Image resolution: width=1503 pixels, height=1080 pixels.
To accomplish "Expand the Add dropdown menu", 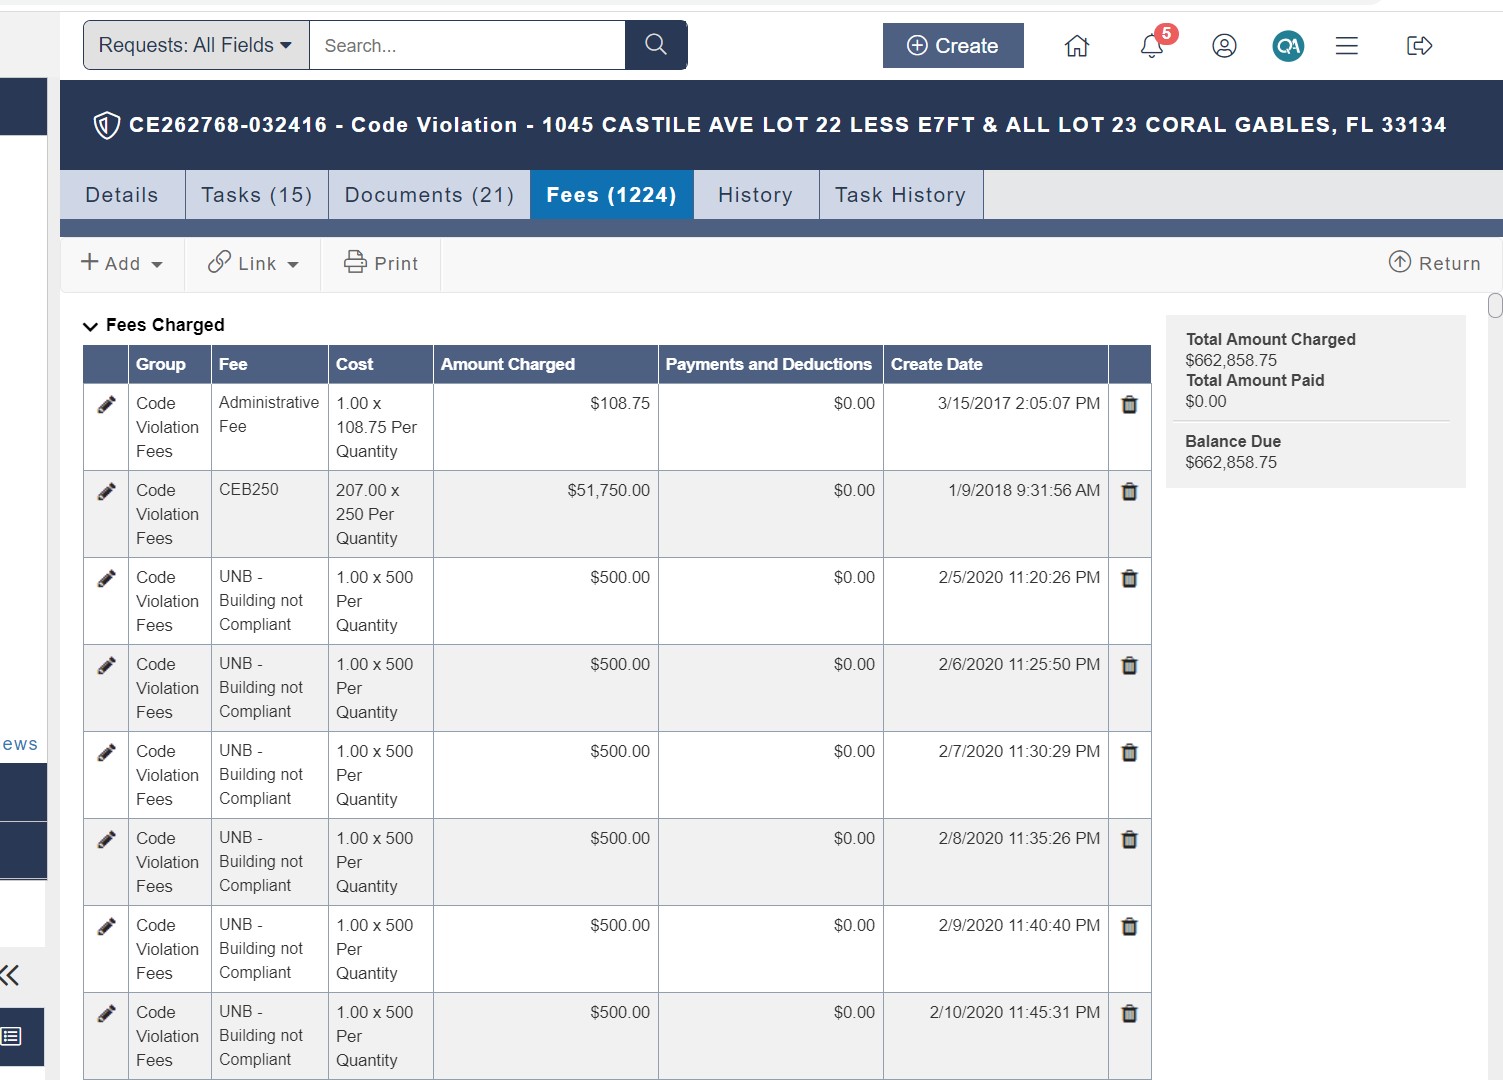I will 122,264.
